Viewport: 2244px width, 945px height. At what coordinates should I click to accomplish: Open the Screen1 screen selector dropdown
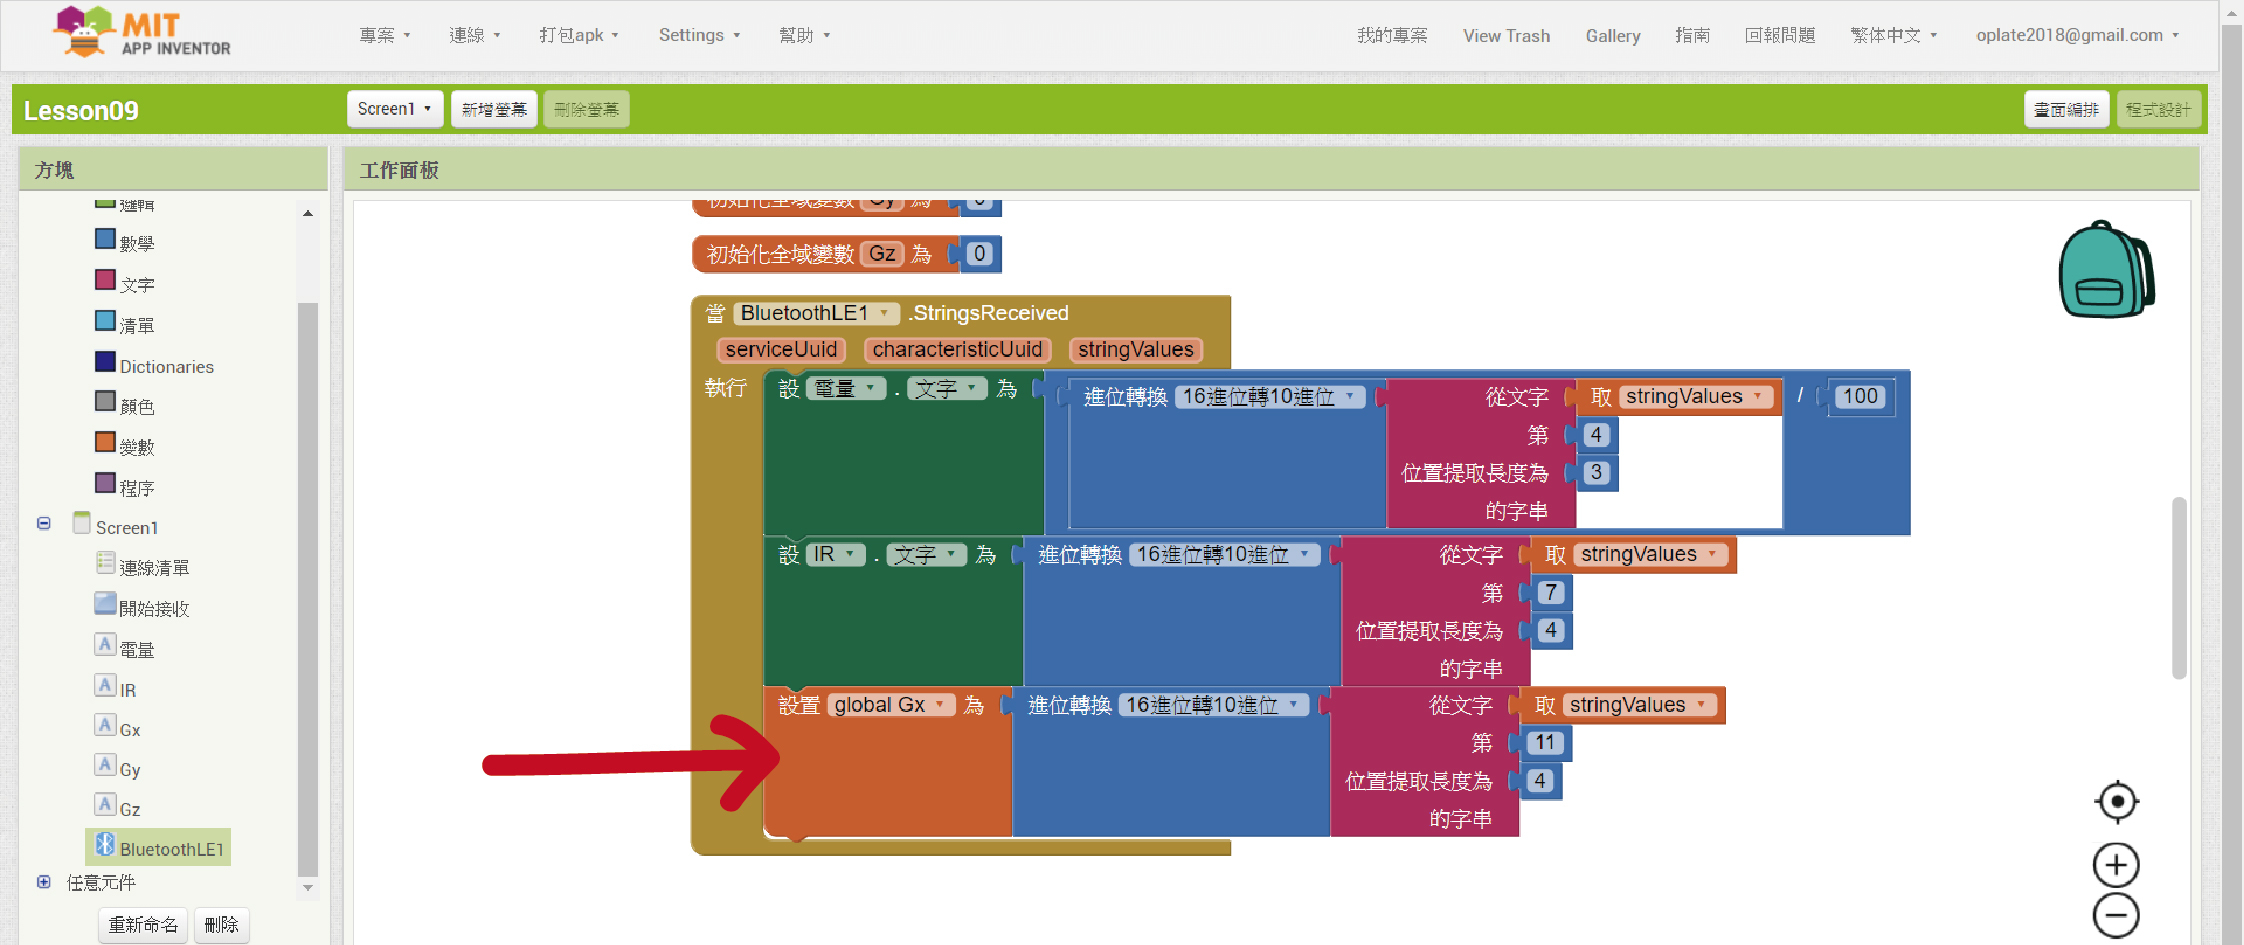point(395,109)
